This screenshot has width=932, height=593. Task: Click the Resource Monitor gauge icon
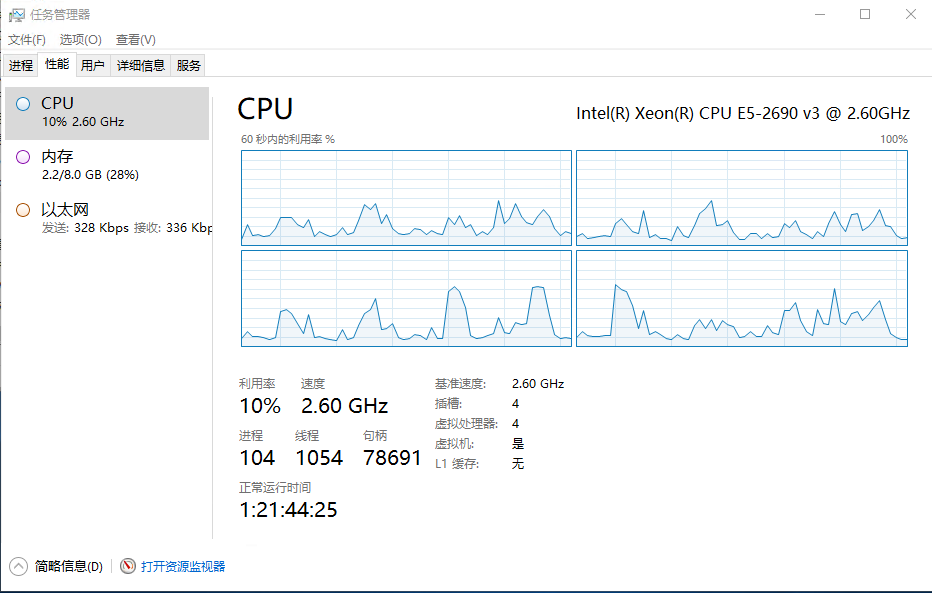(128, 566)
